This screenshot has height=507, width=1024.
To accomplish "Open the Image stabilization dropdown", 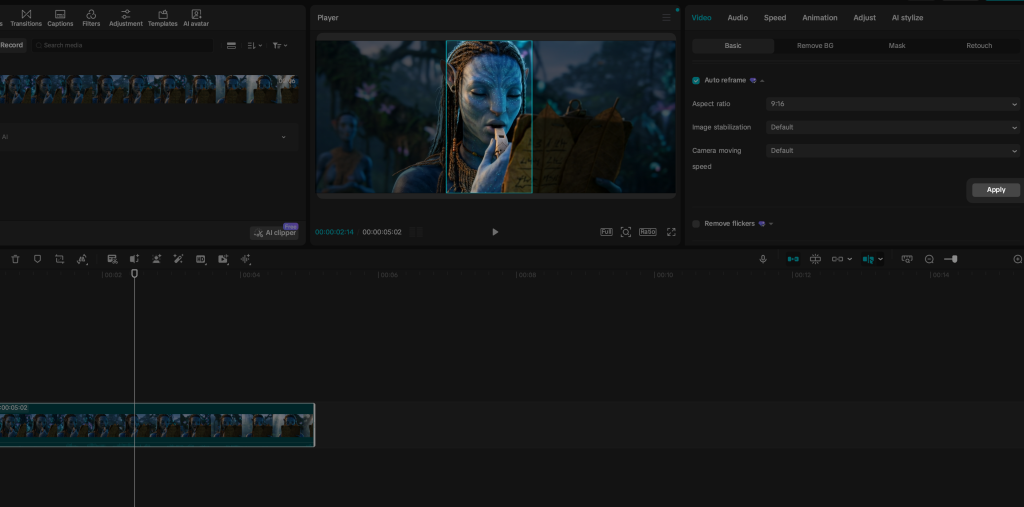I will [893, 127].
